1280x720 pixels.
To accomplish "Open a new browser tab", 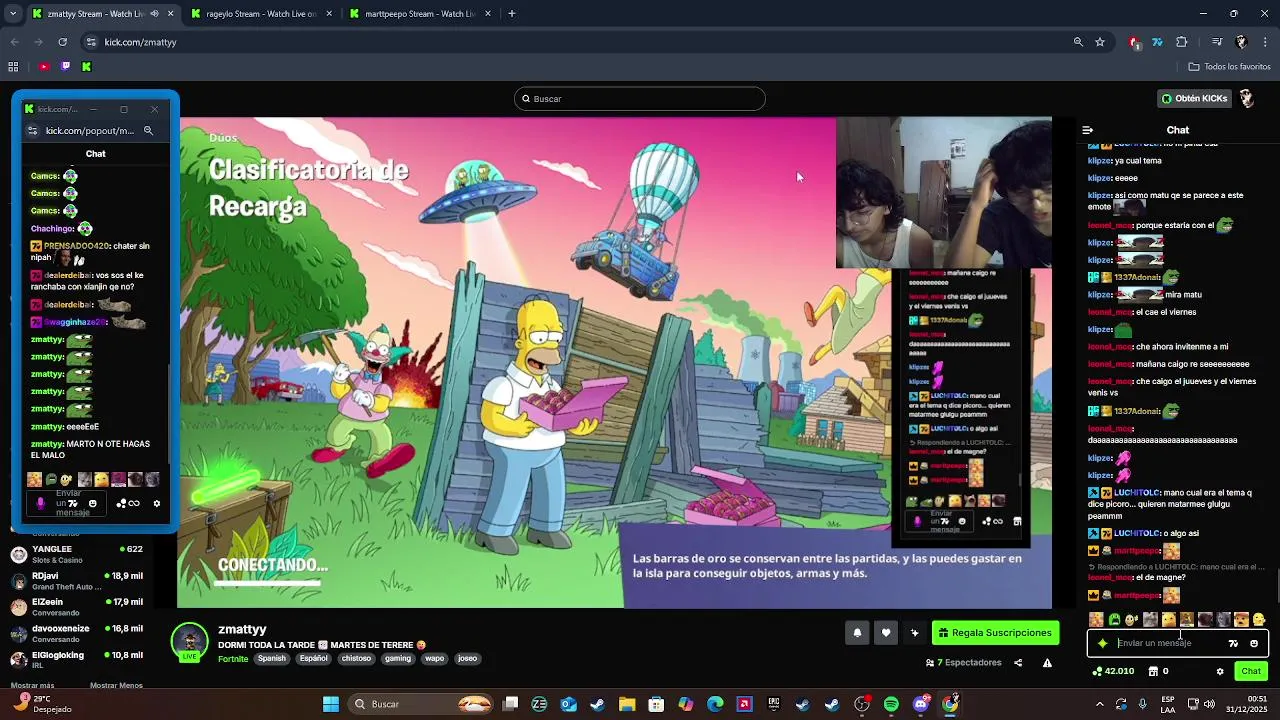I will 512,14.
